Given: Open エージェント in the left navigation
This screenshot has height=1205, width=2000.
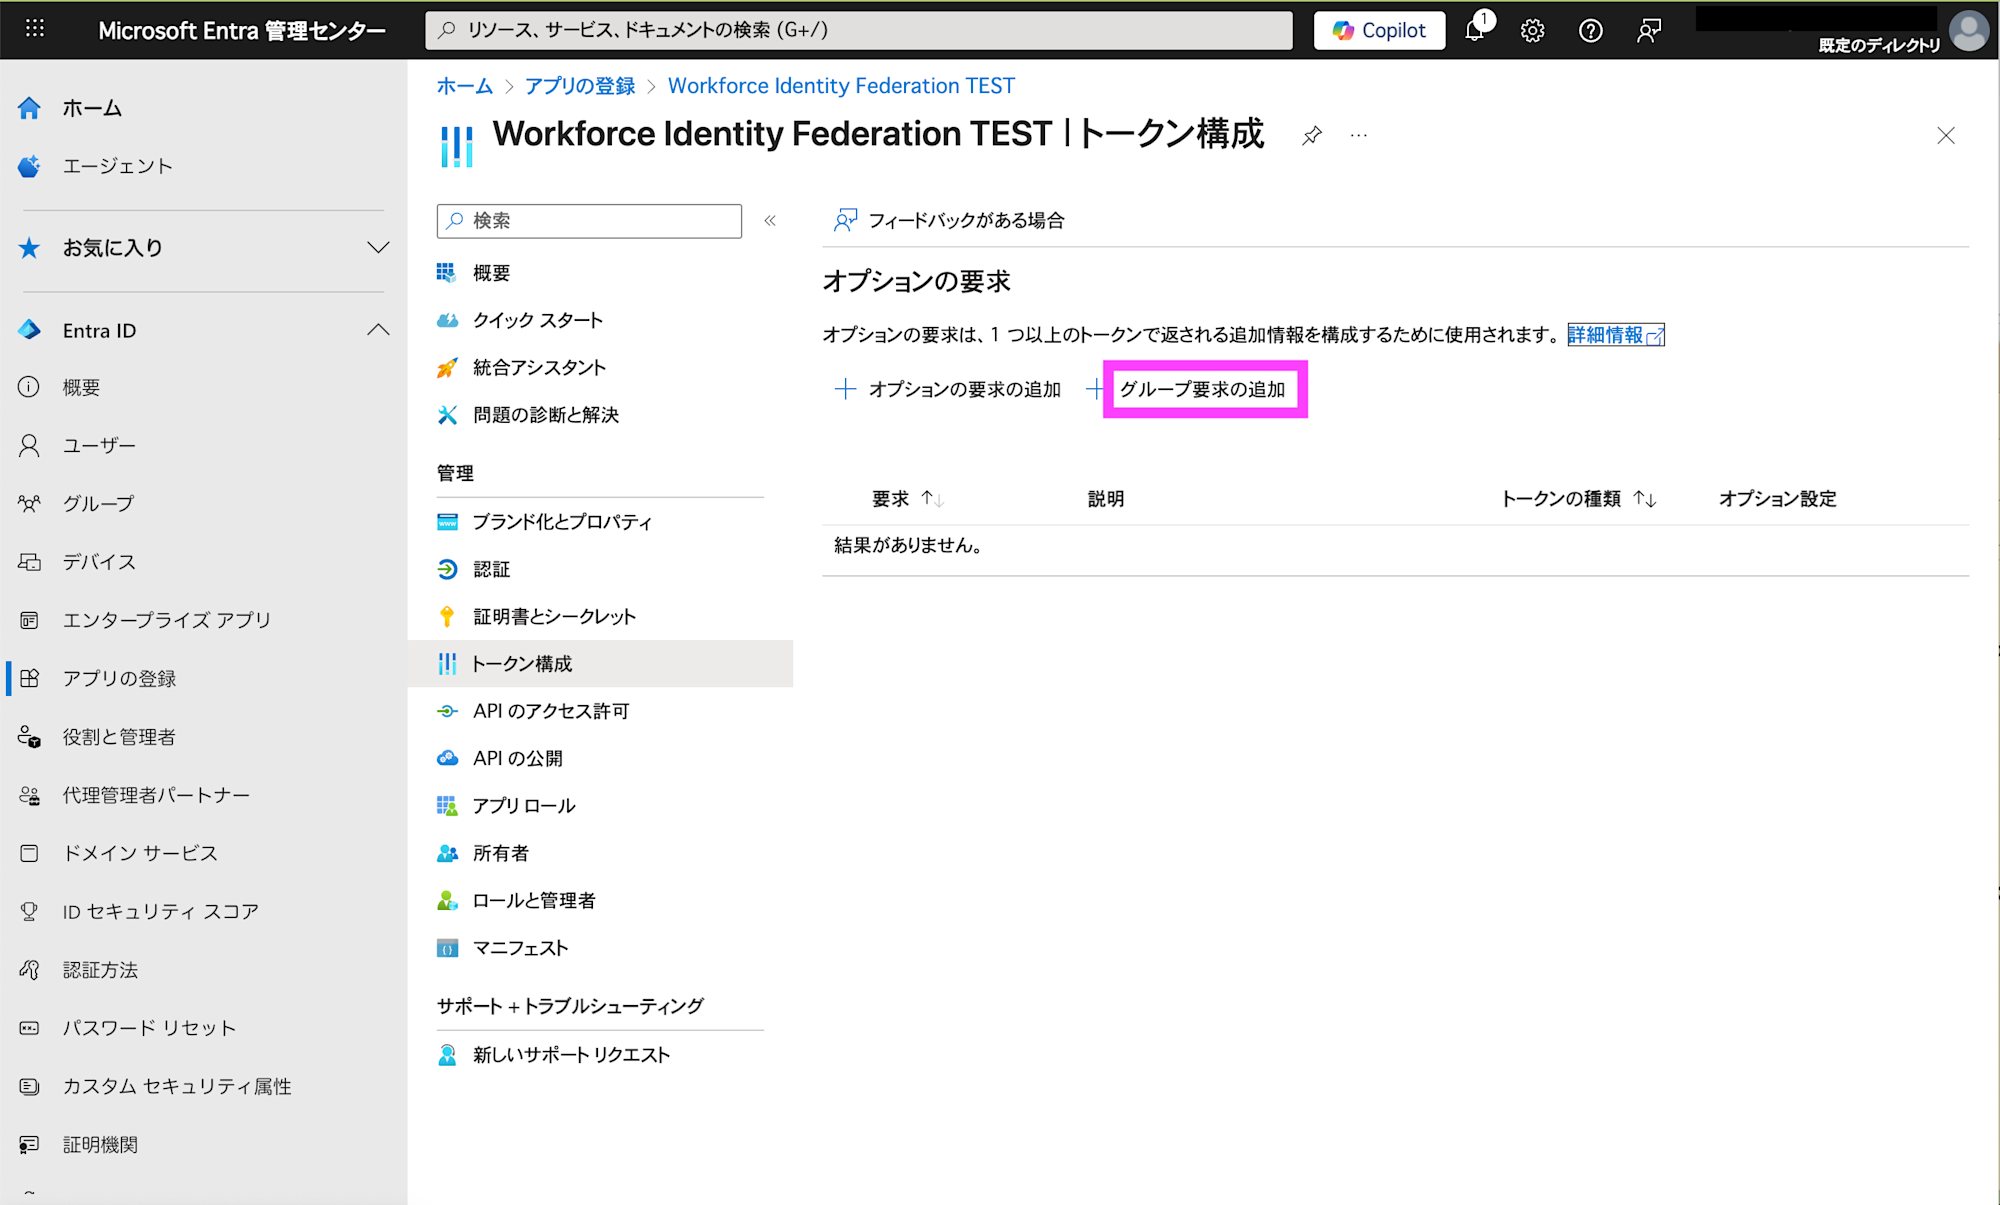Looking at the screenshot, I should pos(117,166).
